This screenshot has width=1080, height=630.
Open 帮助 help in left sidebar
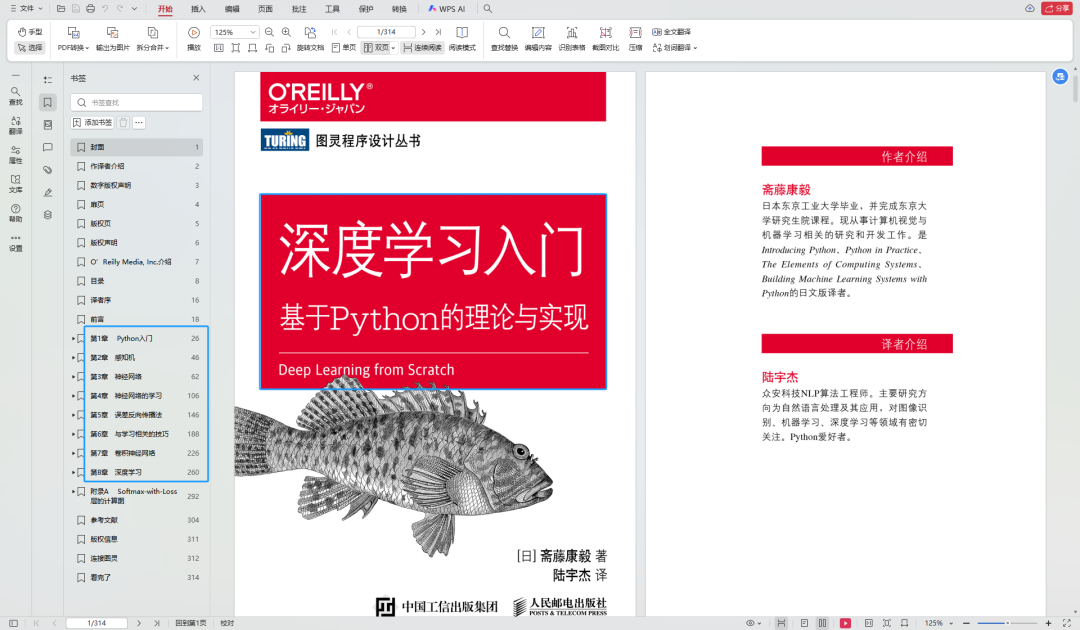point(15,213)
